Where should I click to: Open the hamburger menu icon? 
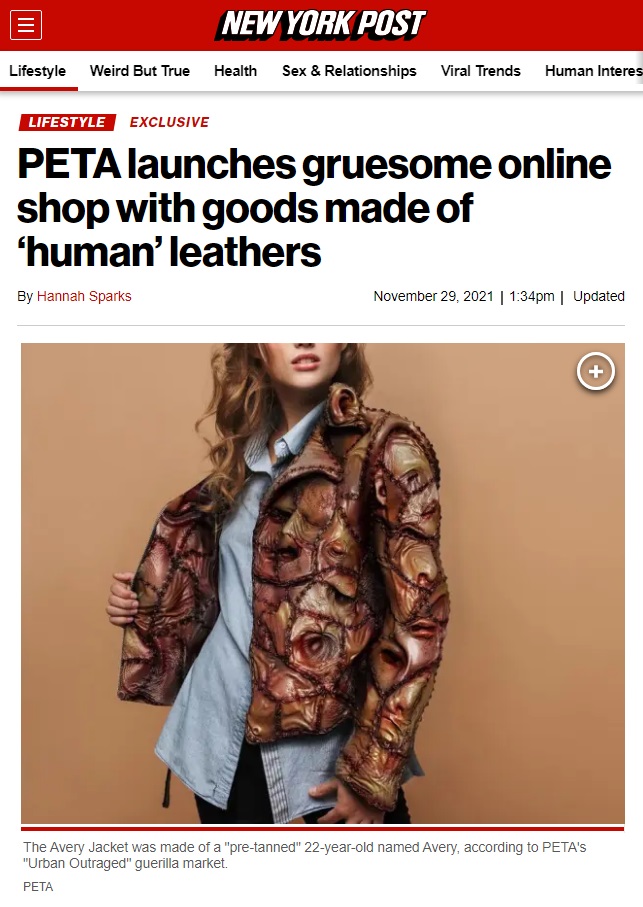click(x=26, y=25)
